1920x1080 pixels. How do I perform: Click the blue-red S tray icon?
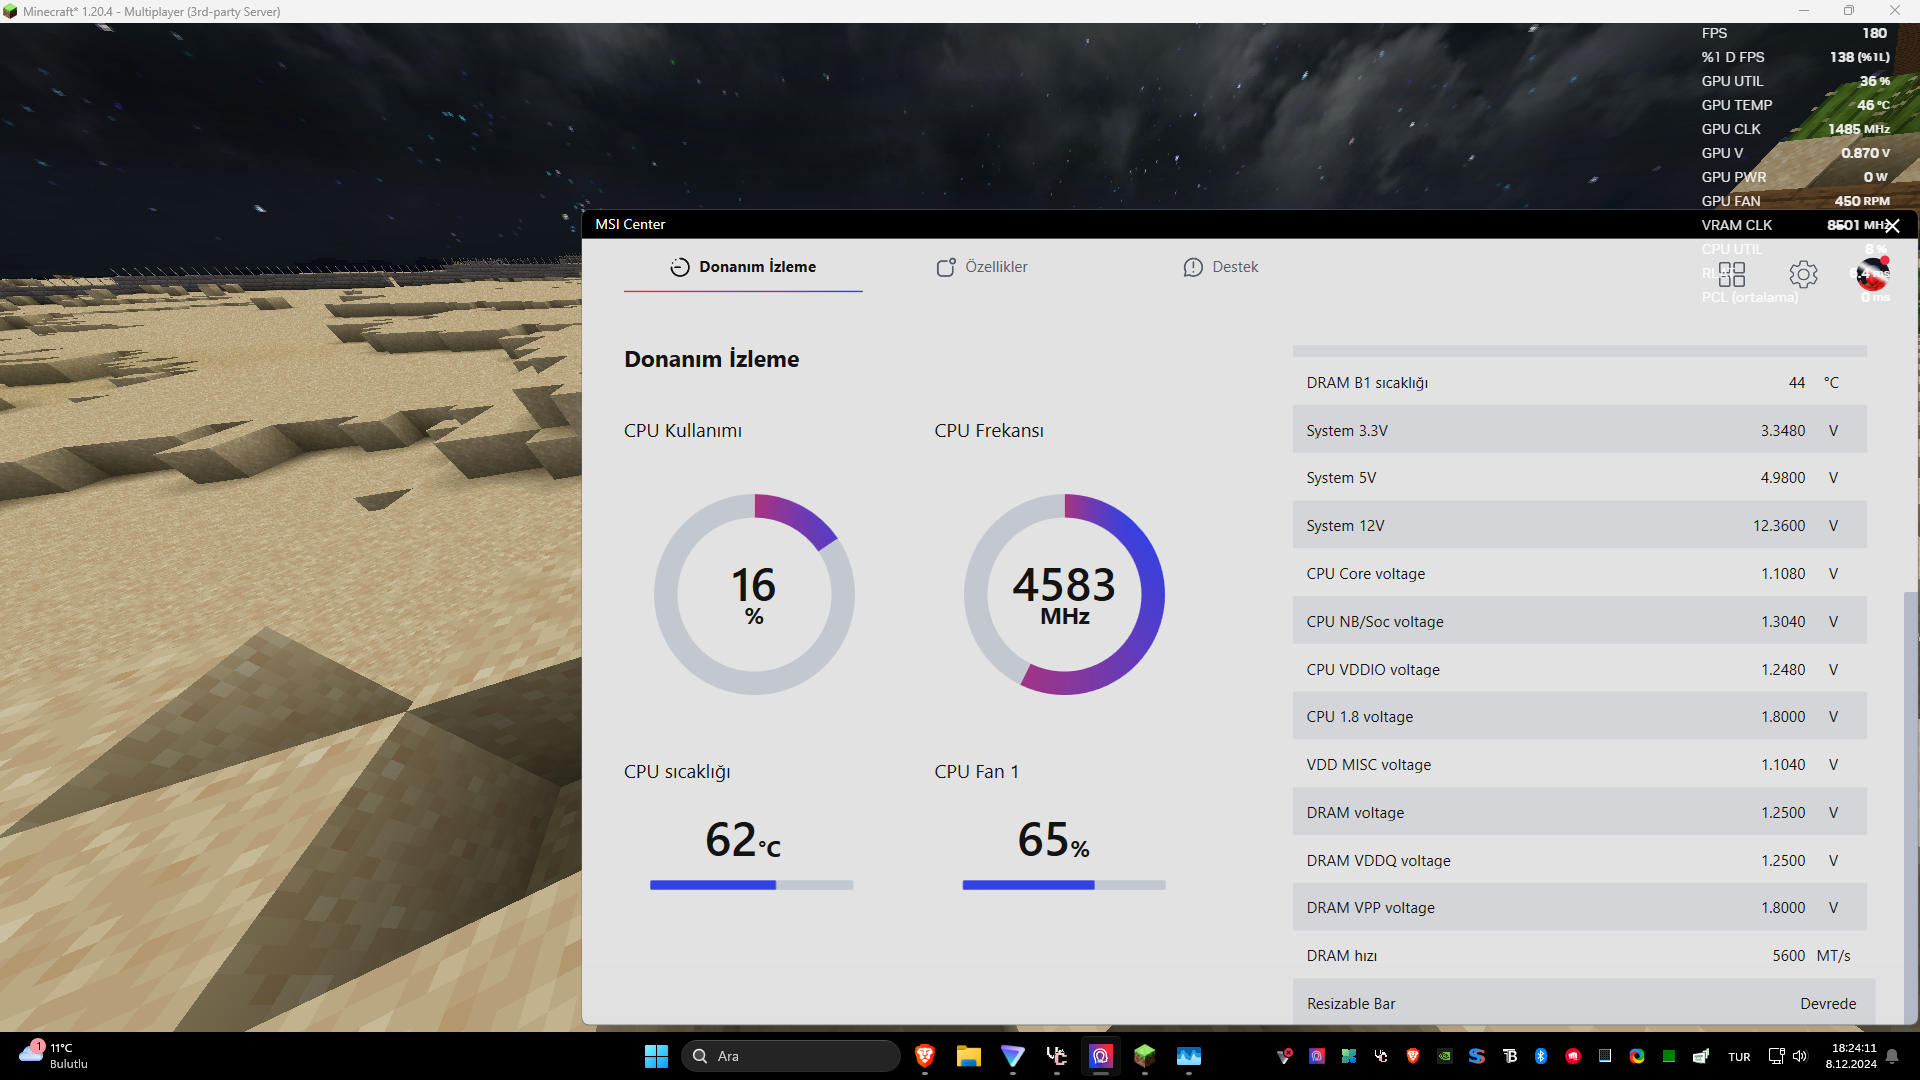point(1477,1056)
